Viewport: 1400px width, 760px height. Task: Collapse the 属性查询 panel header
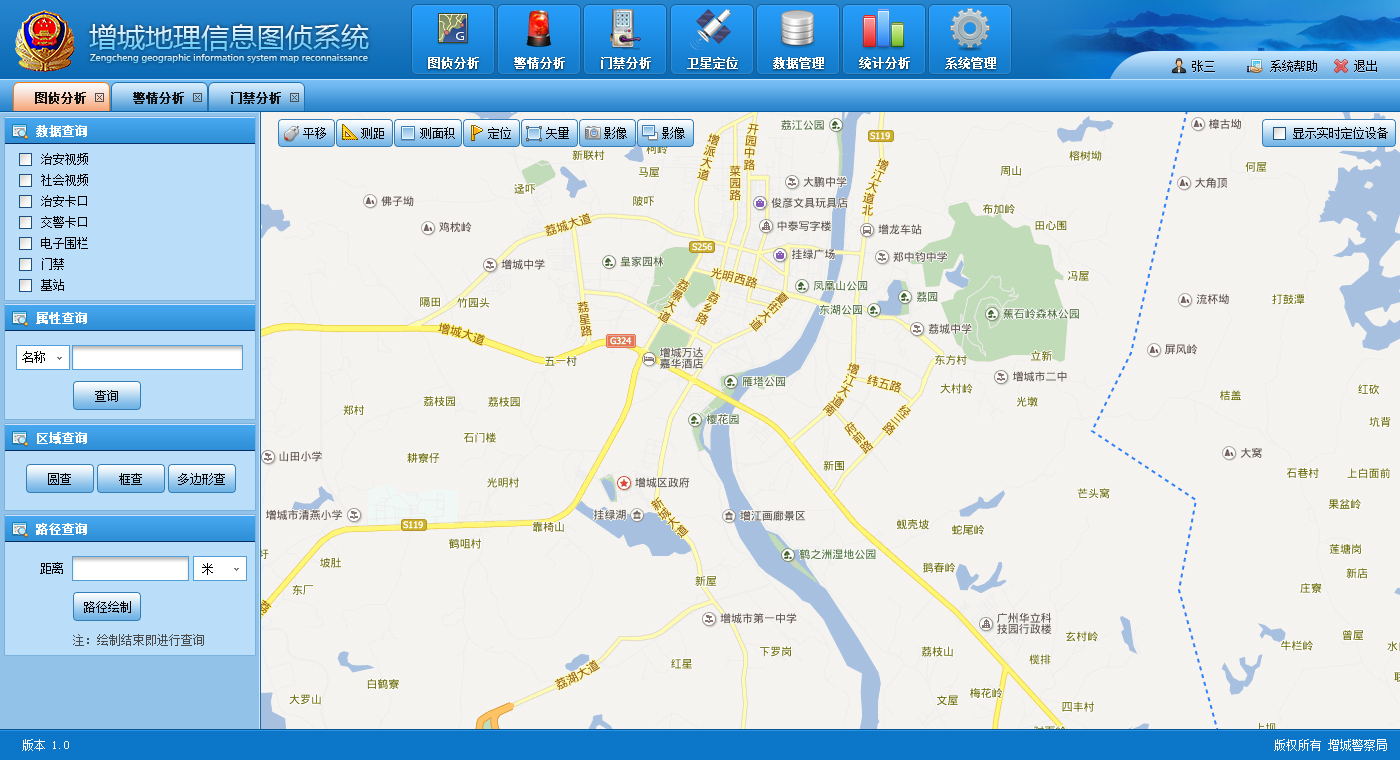pos(130,318)
